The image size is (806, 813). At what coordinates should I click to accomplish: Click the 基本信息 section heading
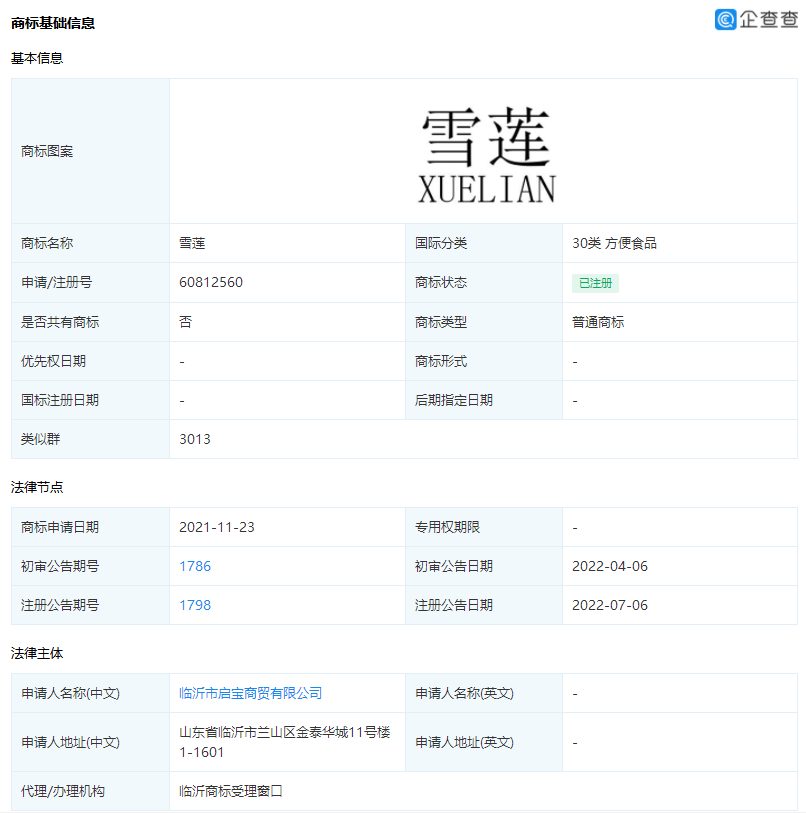click(x=37, y=58)
